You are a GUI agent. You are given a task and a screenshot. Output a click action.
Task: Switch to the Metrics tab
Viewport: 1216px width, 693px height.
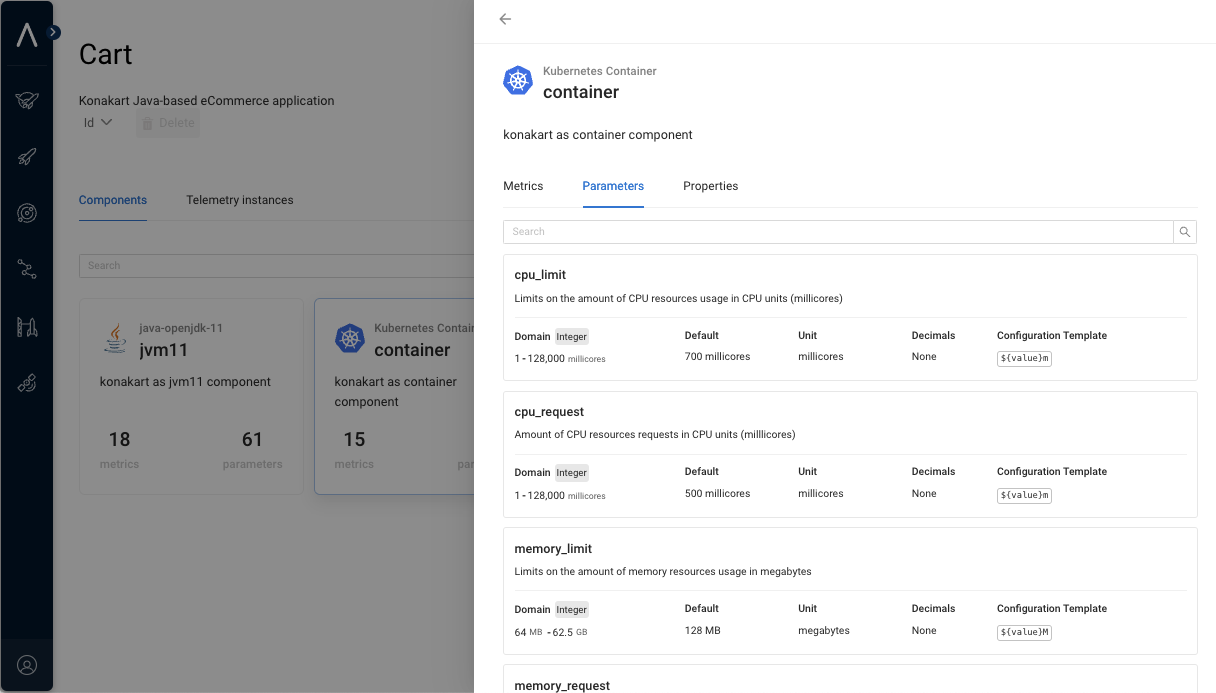523,186
